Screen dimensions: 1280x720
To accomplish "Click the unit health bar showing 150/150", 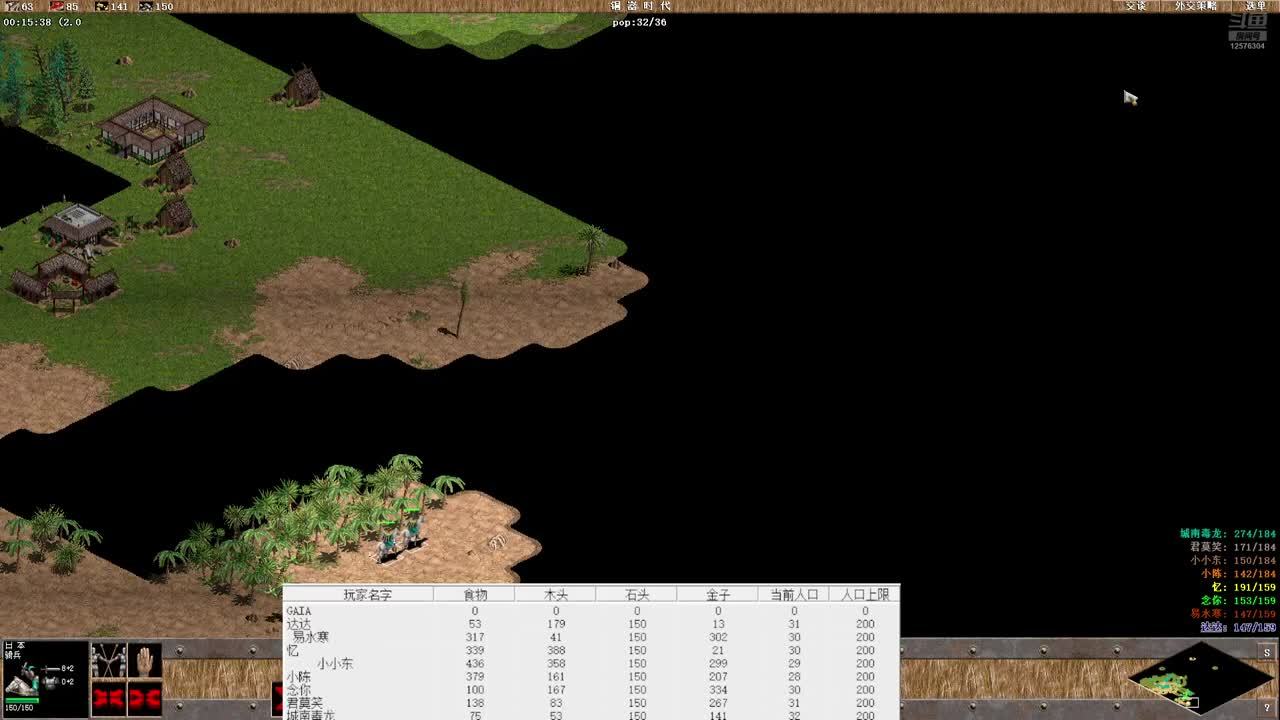I will click(21, 699).
